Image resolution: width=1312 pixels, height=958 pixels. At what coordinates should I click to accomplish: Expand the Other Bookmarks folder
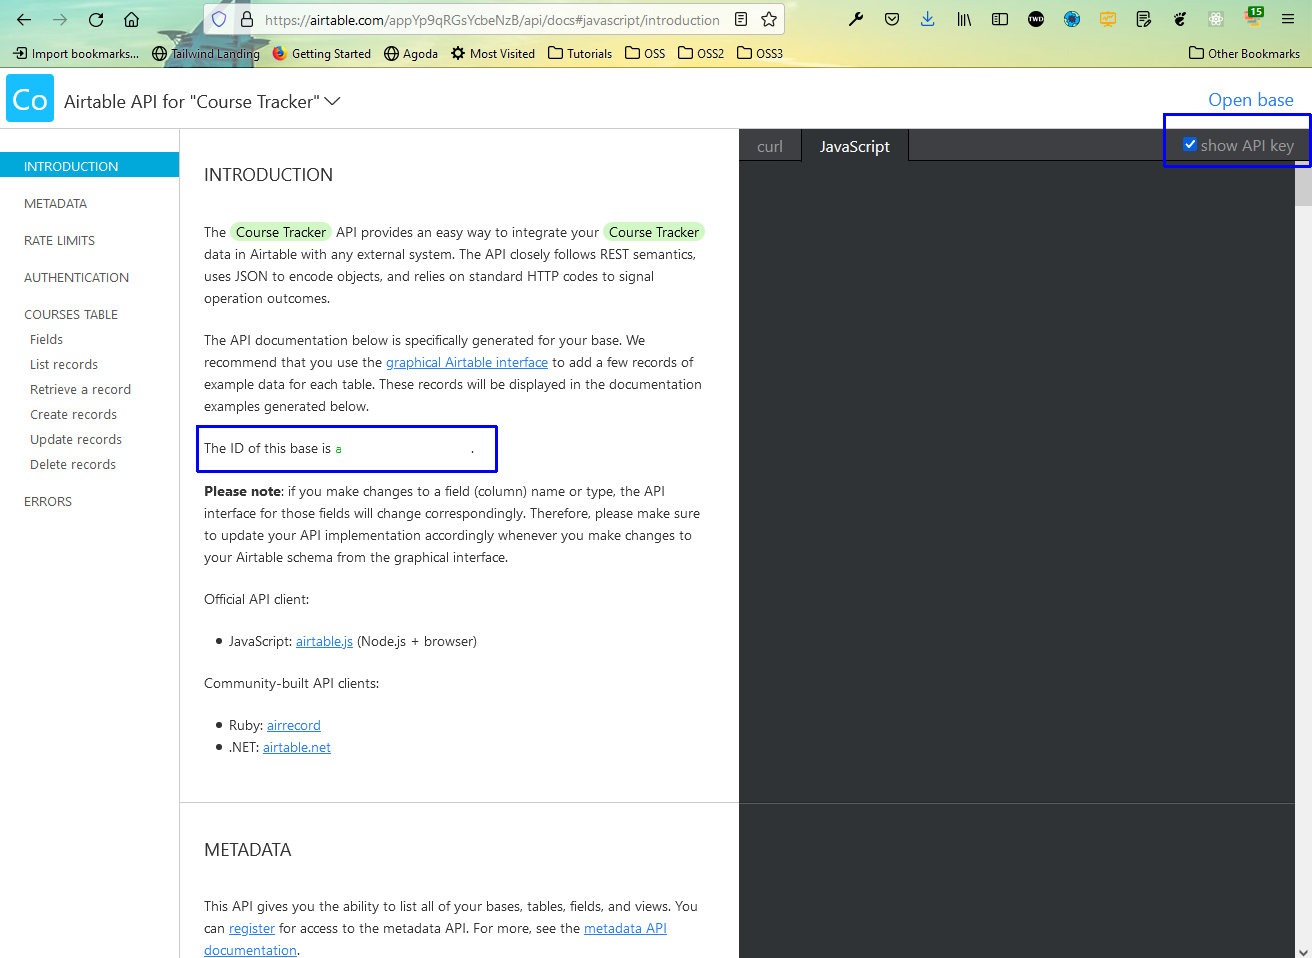tap(1244, 53)
